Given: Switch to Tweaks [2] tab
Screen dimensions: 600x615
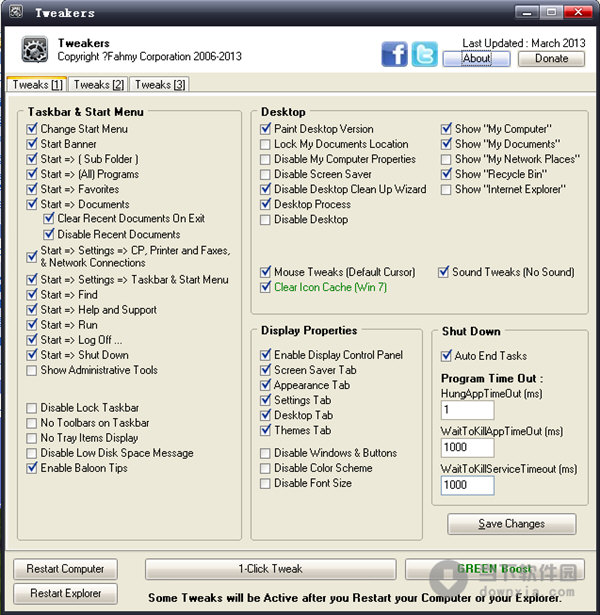Looking at the screenshot, I should 98,84.
